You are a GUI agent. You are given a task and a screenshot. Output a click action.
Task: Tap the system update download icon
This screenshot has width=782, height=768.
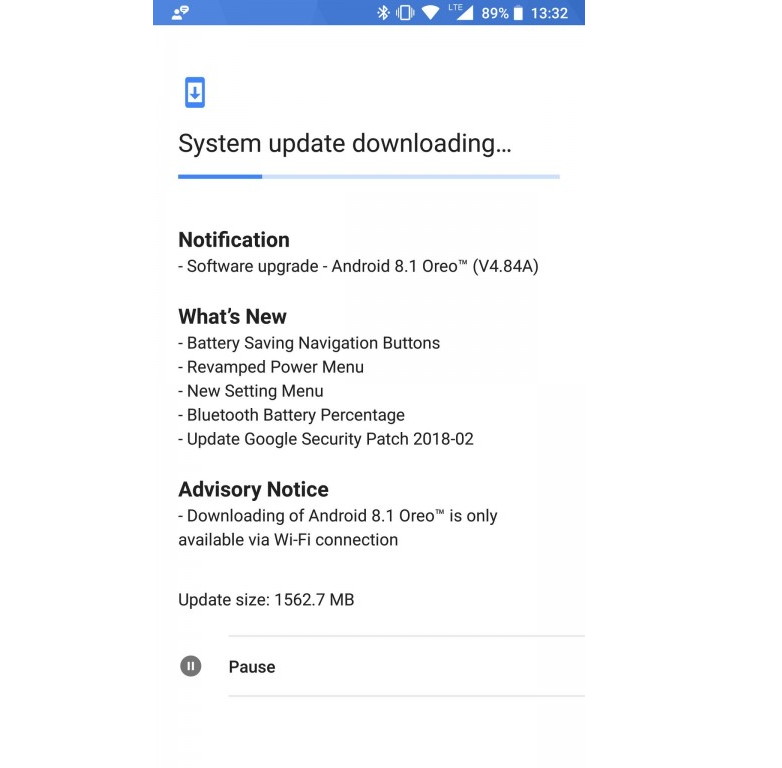click(x=195, y=92)
